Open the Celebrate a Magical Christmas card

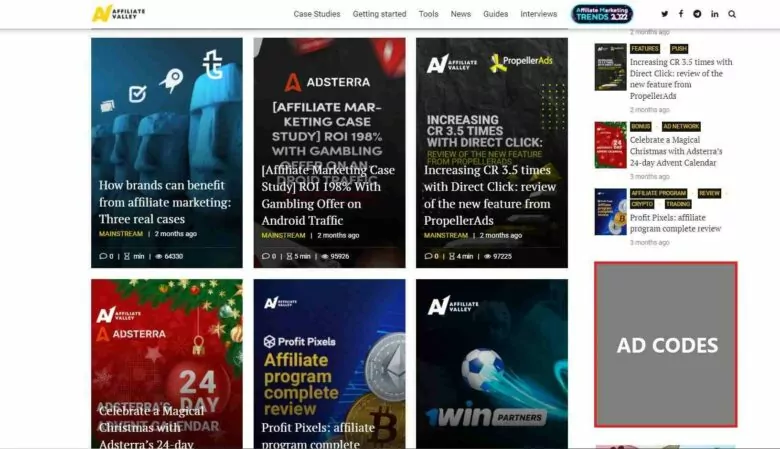pos(167,364)
